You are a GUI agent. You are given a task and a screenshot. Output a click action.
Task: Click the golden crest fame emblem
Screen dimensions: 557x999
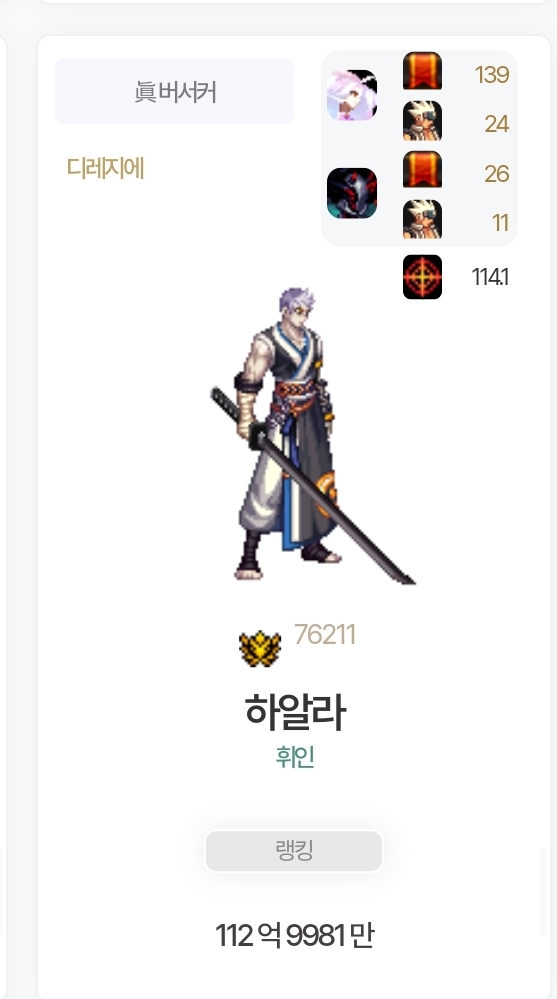point(260,649)
